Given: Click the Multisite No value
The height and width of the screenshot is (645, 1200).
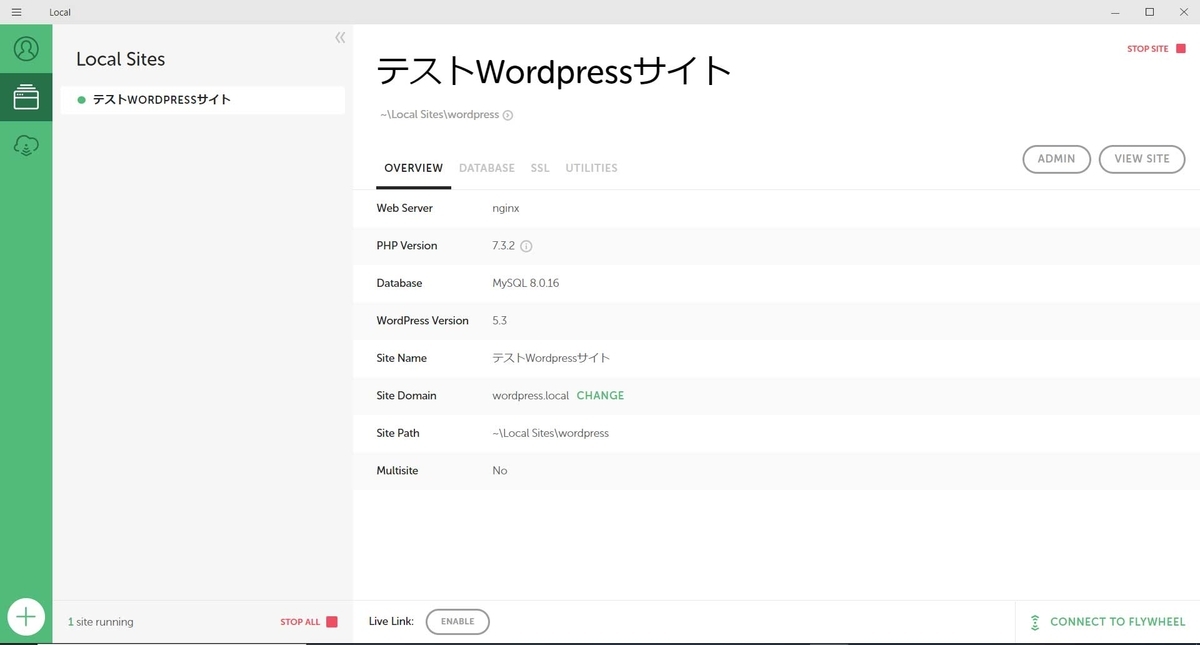Looking at the screenshot, I should [x=500, y=471].
